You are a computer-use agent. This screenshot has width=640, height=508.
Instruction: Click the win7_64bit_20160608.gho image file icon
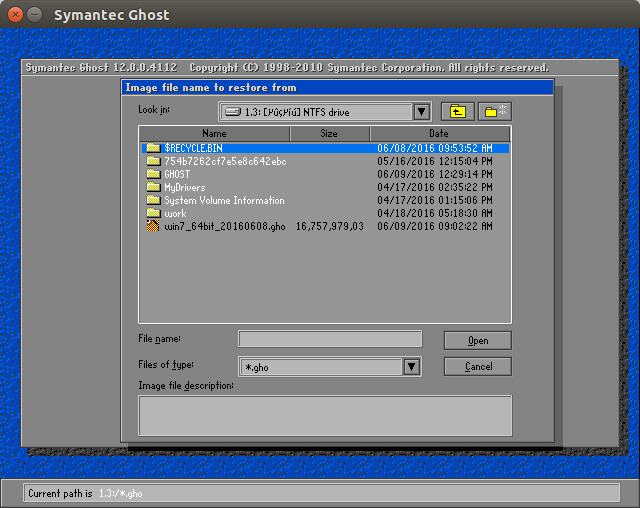click(153, 226)
